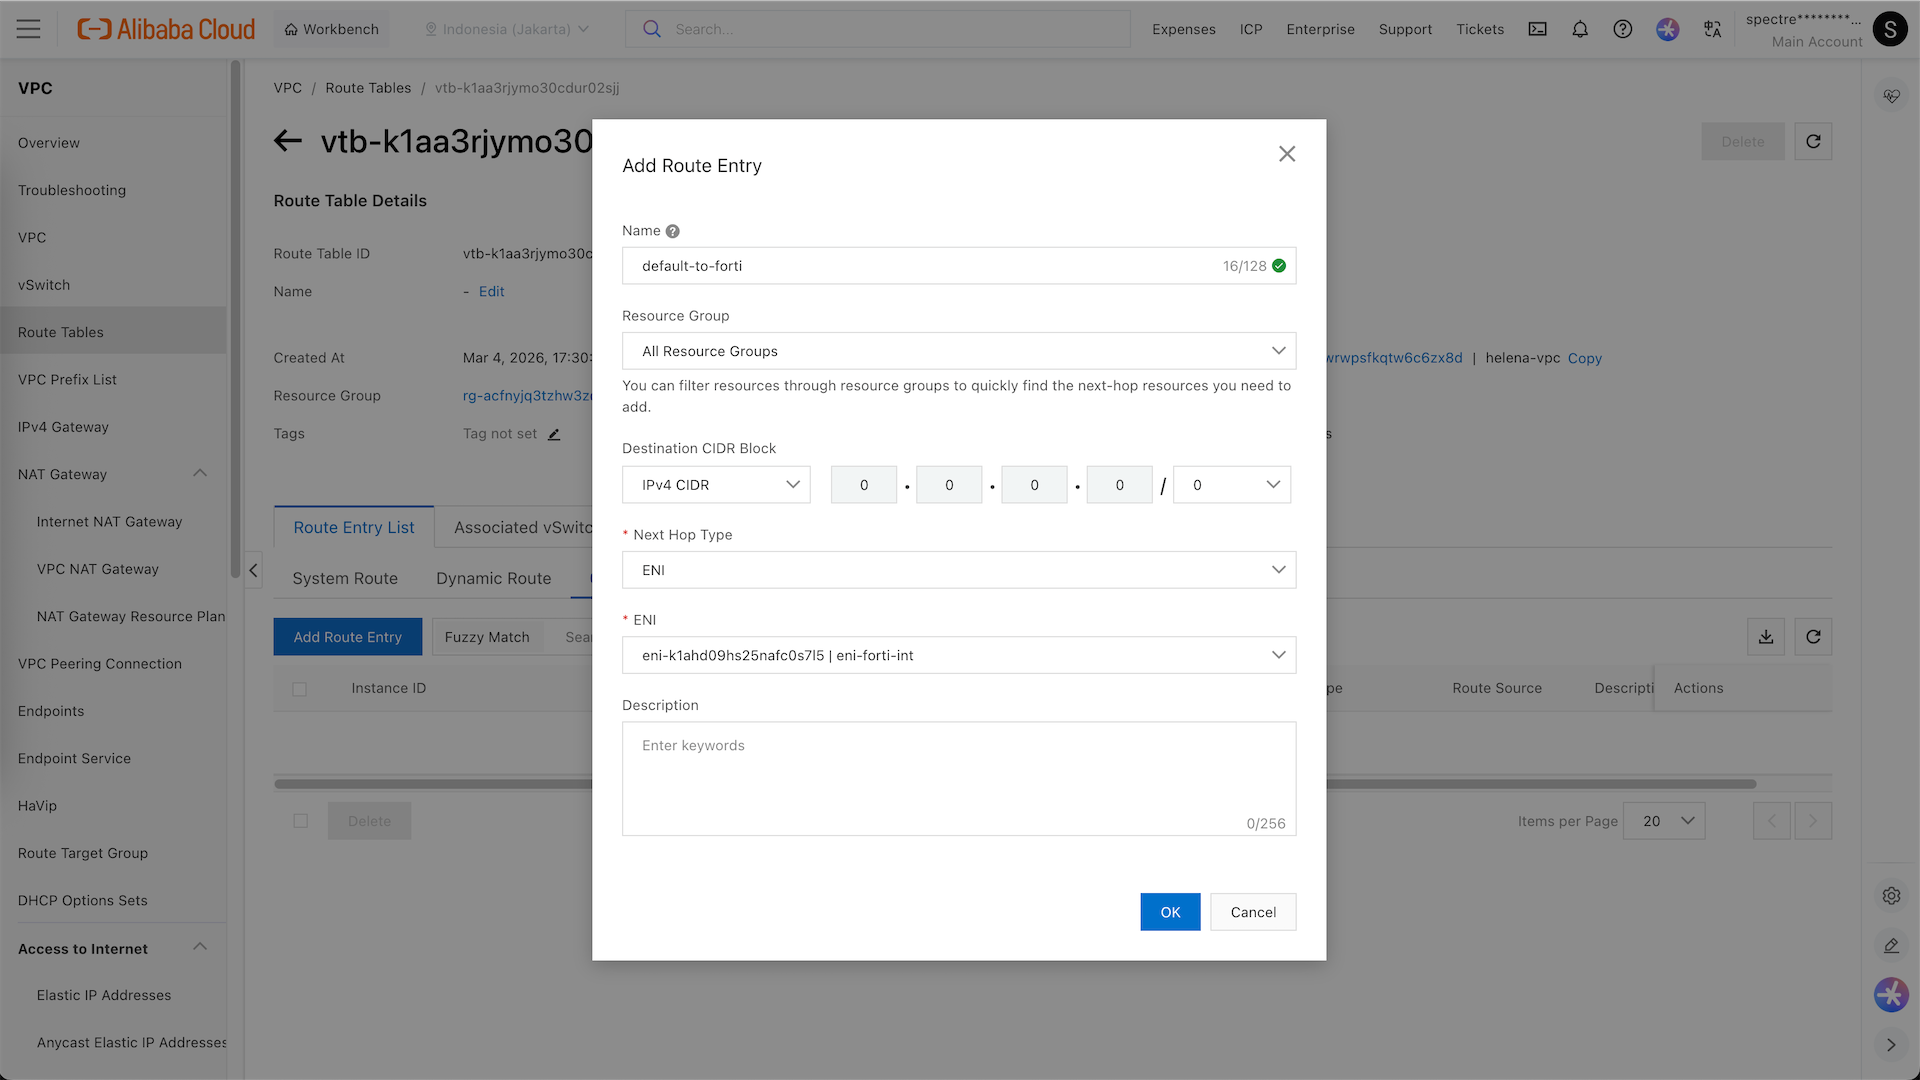
Task: Confirm the route entry with OK
Action: click(x=1170, y=912)
